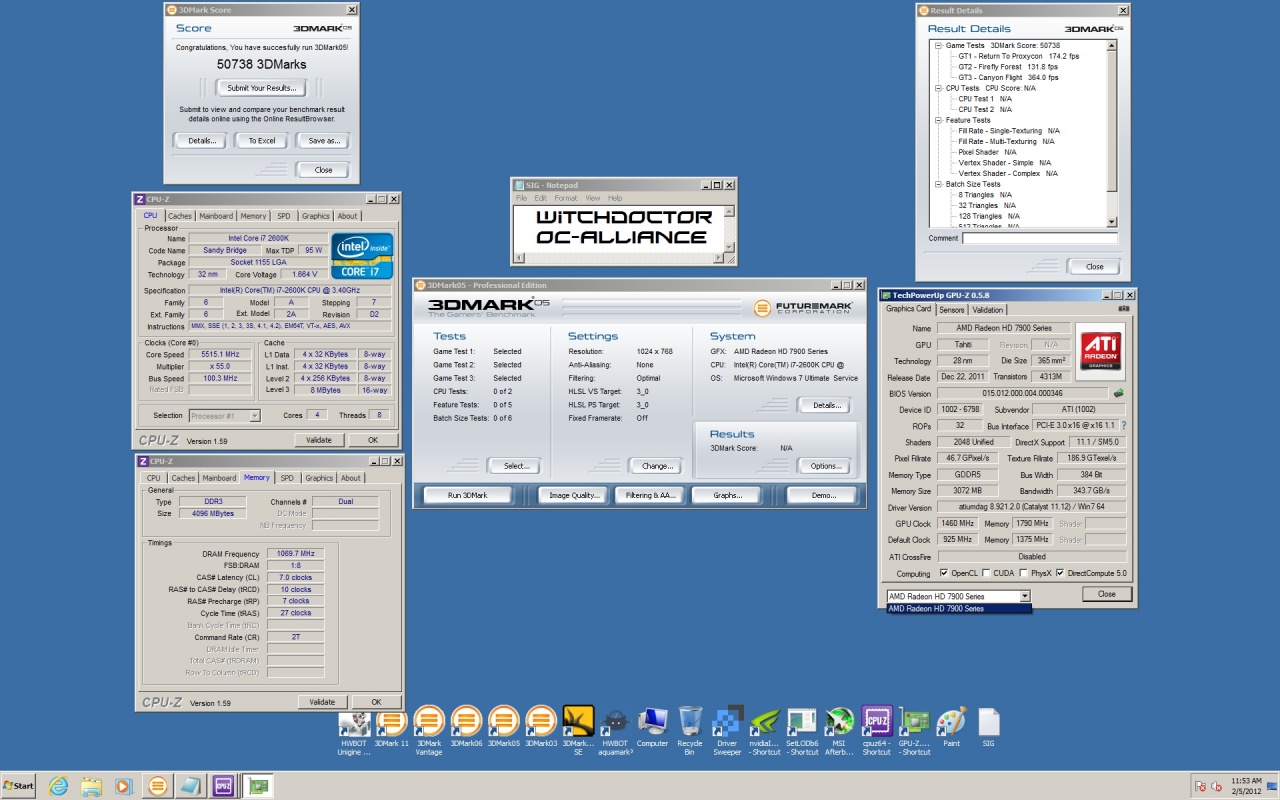Screen dimensions: 1280x800
Task: Click the Comment field in Result Details
Action: (x=1039, y=238)
